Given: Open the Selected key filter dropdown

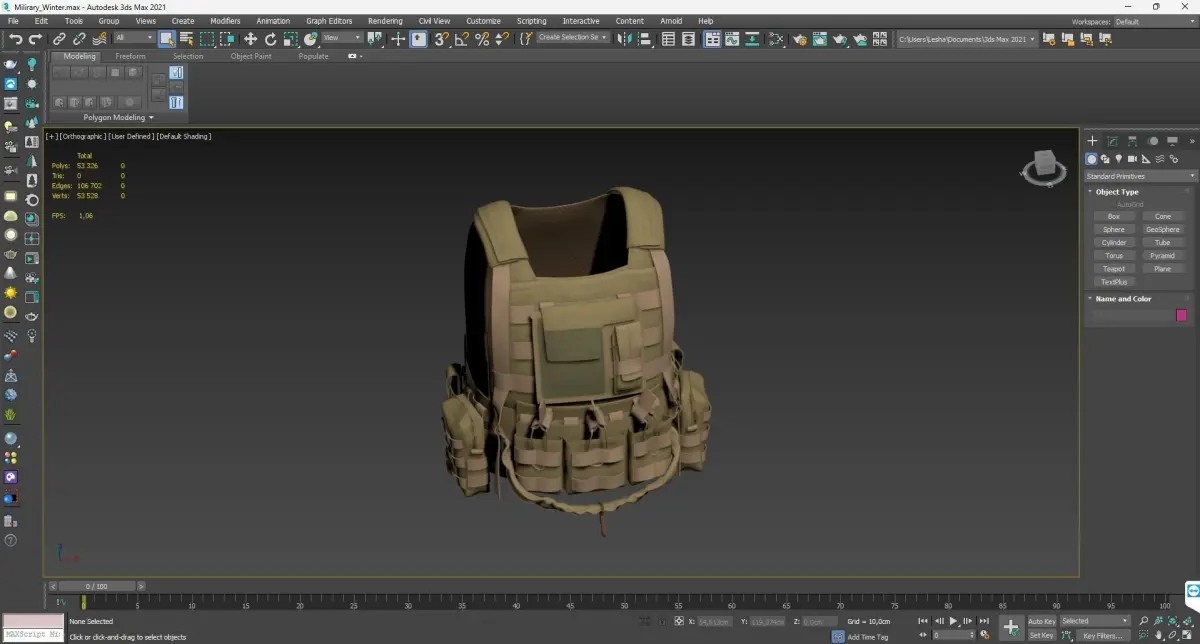Looking at the screenshot, I should pyautogui.click(x=1096, y=621).
